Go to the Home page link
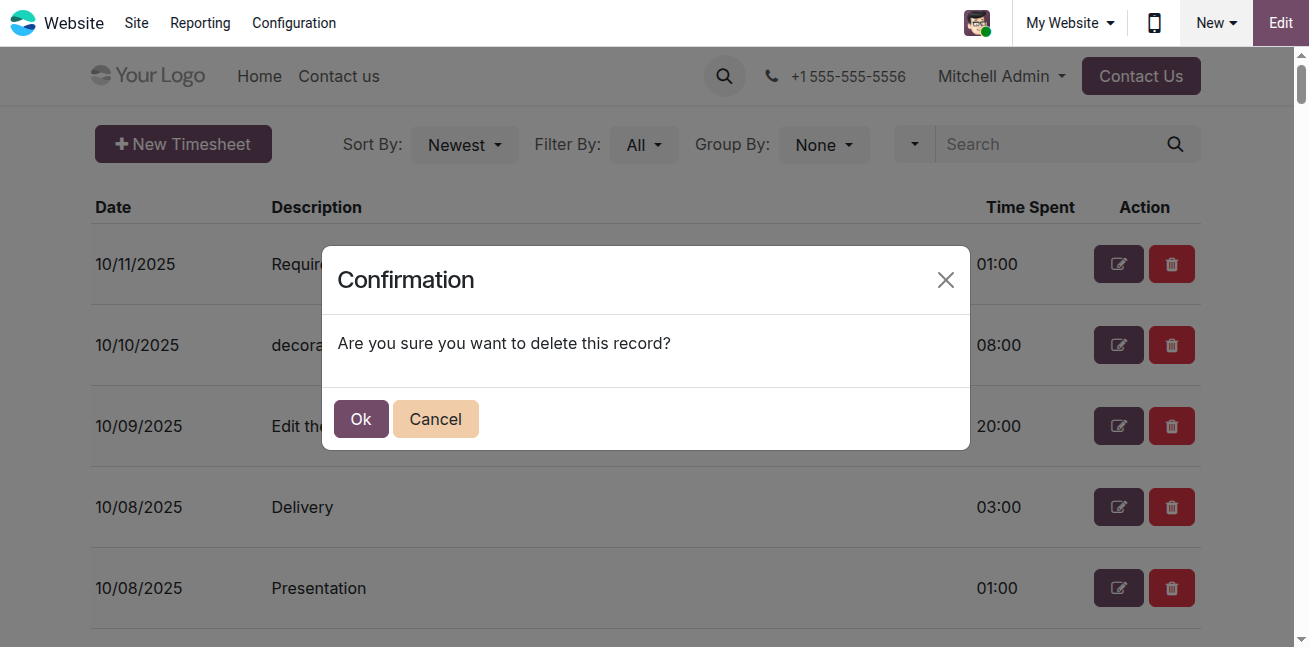This screenshot has width=1309, height=647. coord(259,76)
